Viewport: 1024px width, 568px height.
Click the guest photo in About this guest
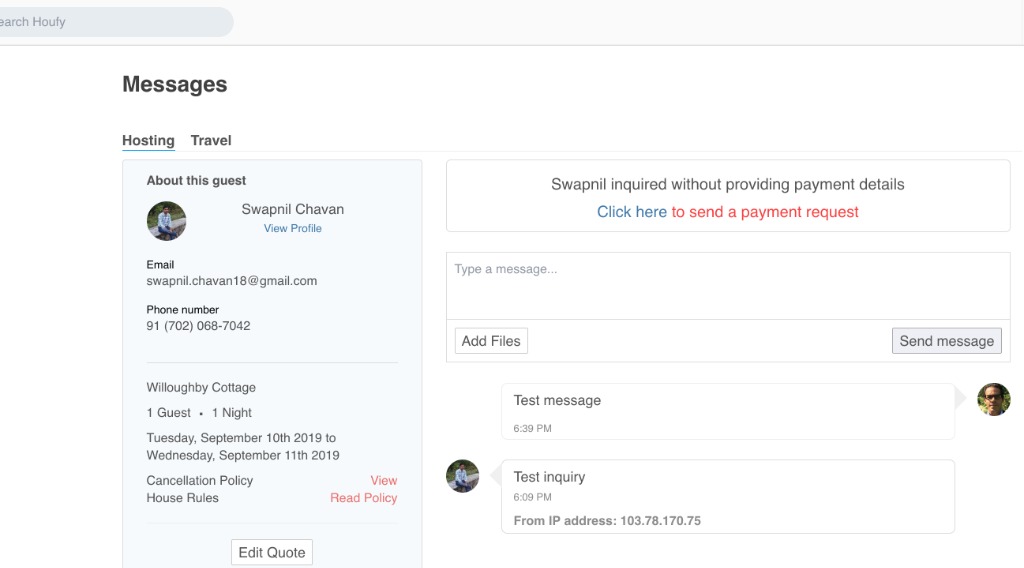coord(166,221)
